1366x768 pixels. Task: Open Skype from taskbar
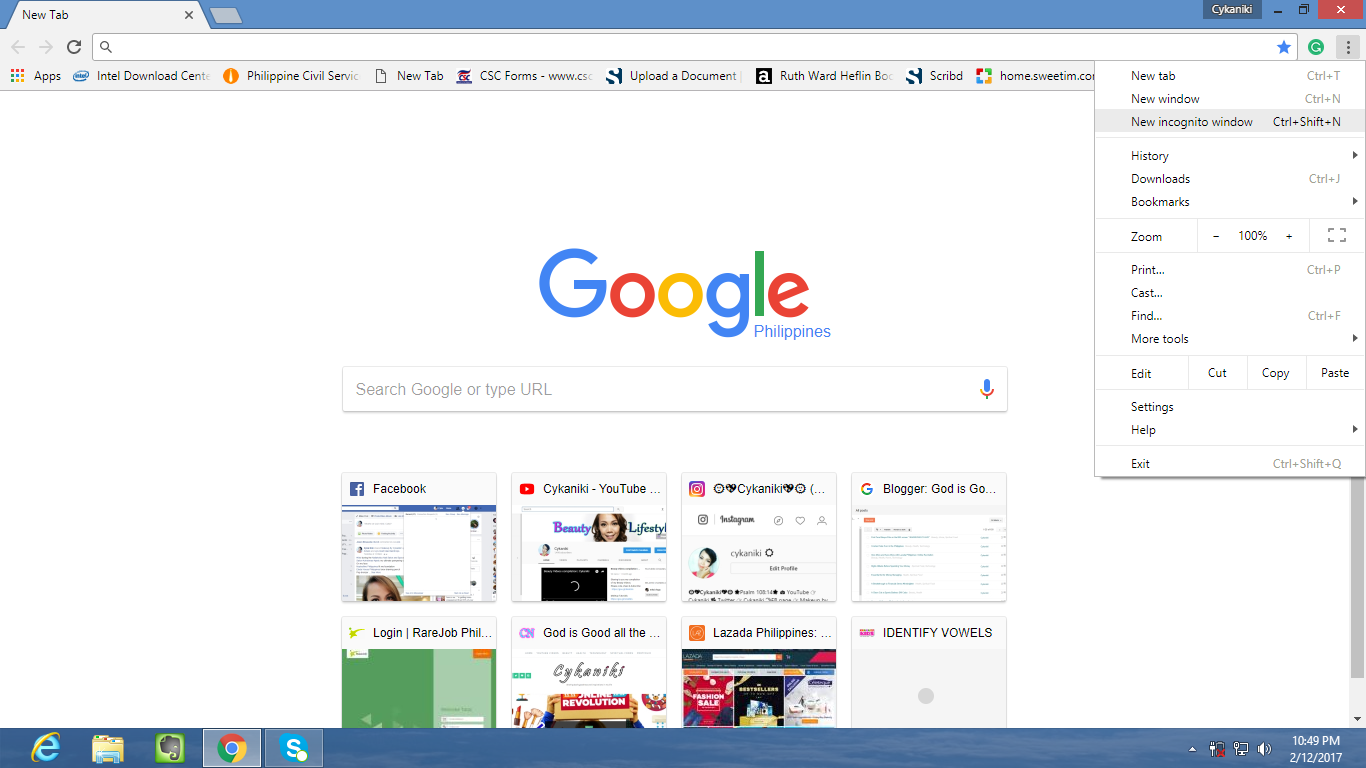(294, 748)
